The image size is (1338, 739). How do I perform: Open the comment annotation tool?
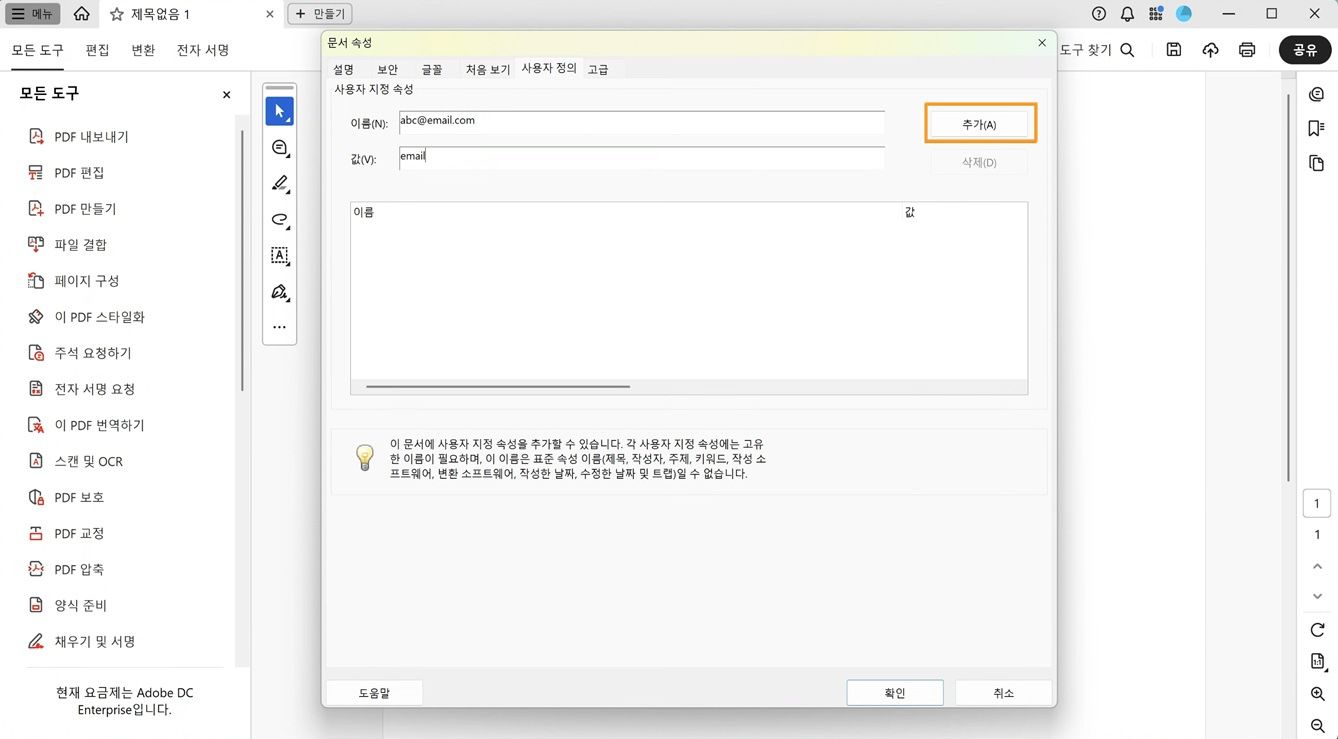pos(280,147)
